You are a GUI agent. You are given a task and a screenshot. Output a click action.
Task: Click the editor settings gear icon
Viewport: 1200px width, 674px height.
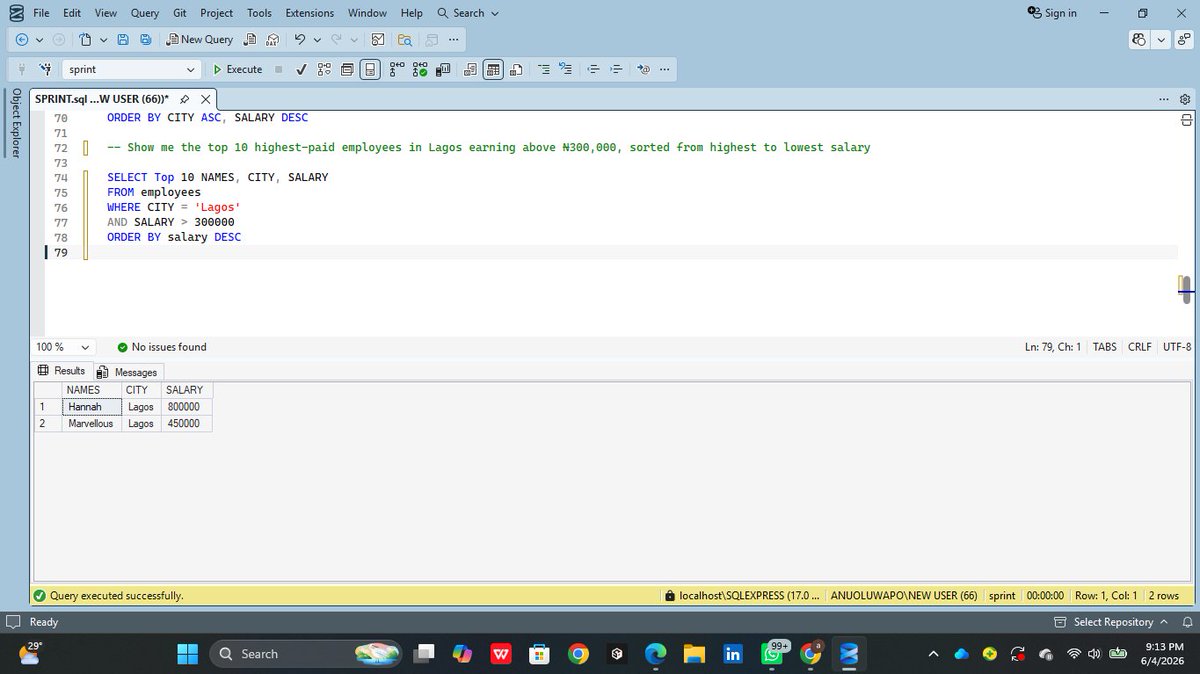click(1185, 99)
